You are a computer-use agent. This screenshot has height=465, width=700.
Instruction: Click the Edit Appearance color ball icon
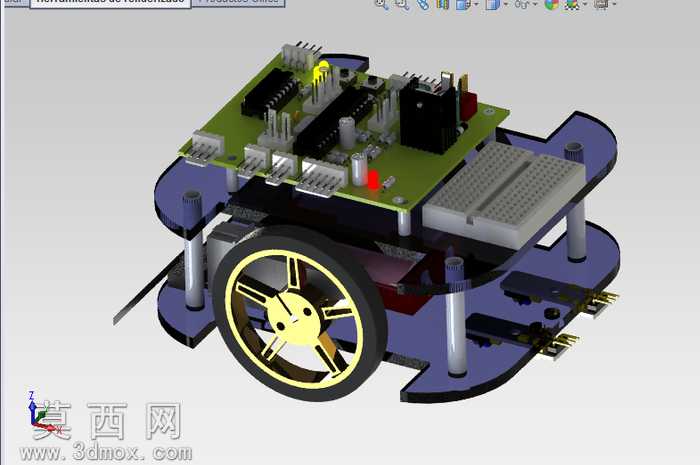(x=552, y=4)
